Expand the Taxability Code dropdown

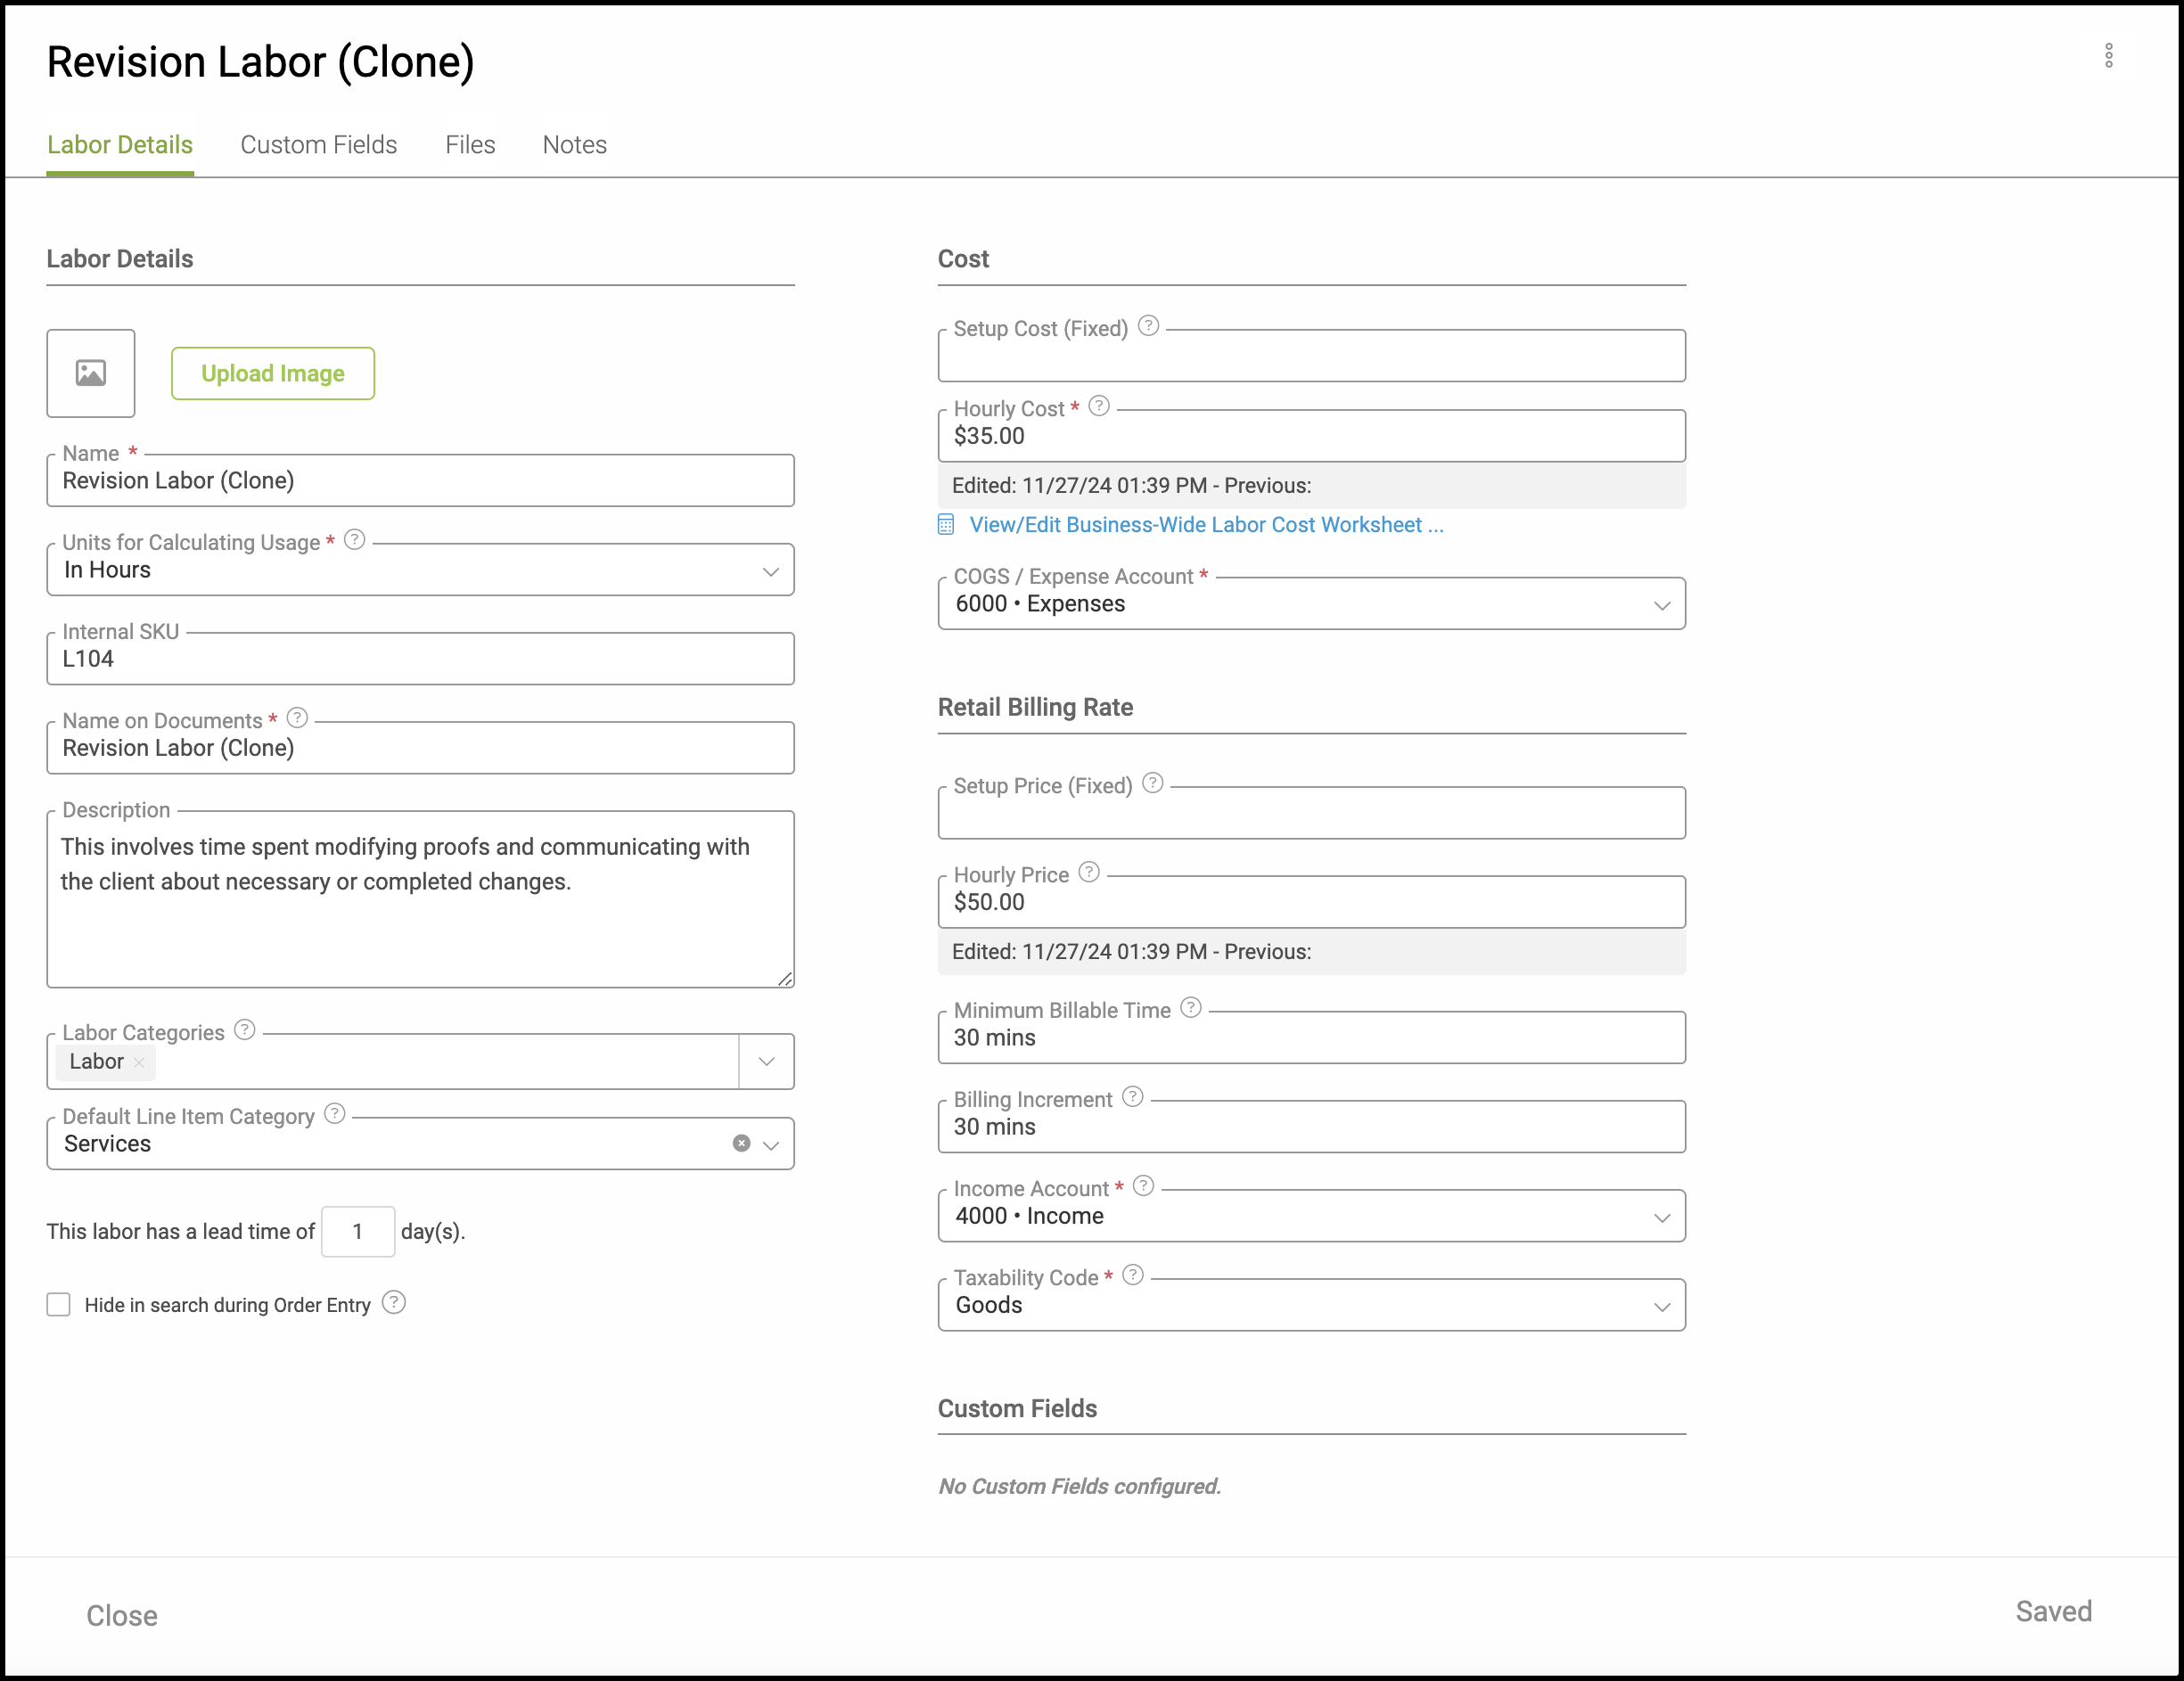[1661, 1306]
